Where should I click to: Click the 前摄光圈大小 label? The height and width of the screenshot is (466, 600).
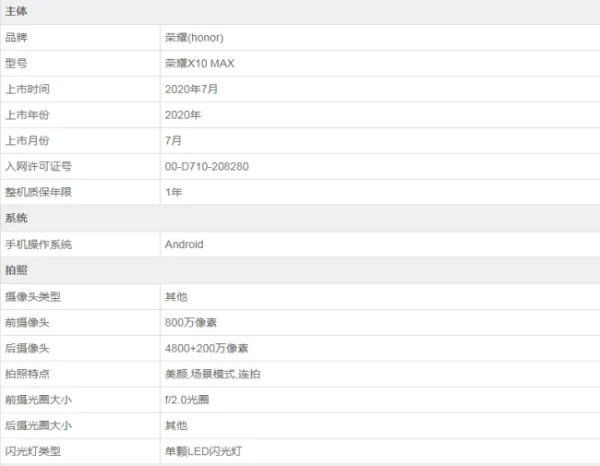[x=38, y=400]
